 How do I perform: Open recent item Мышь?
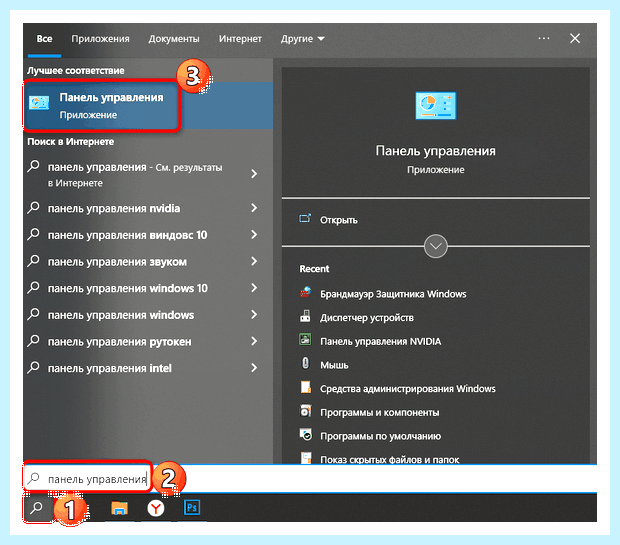(334, 365)
